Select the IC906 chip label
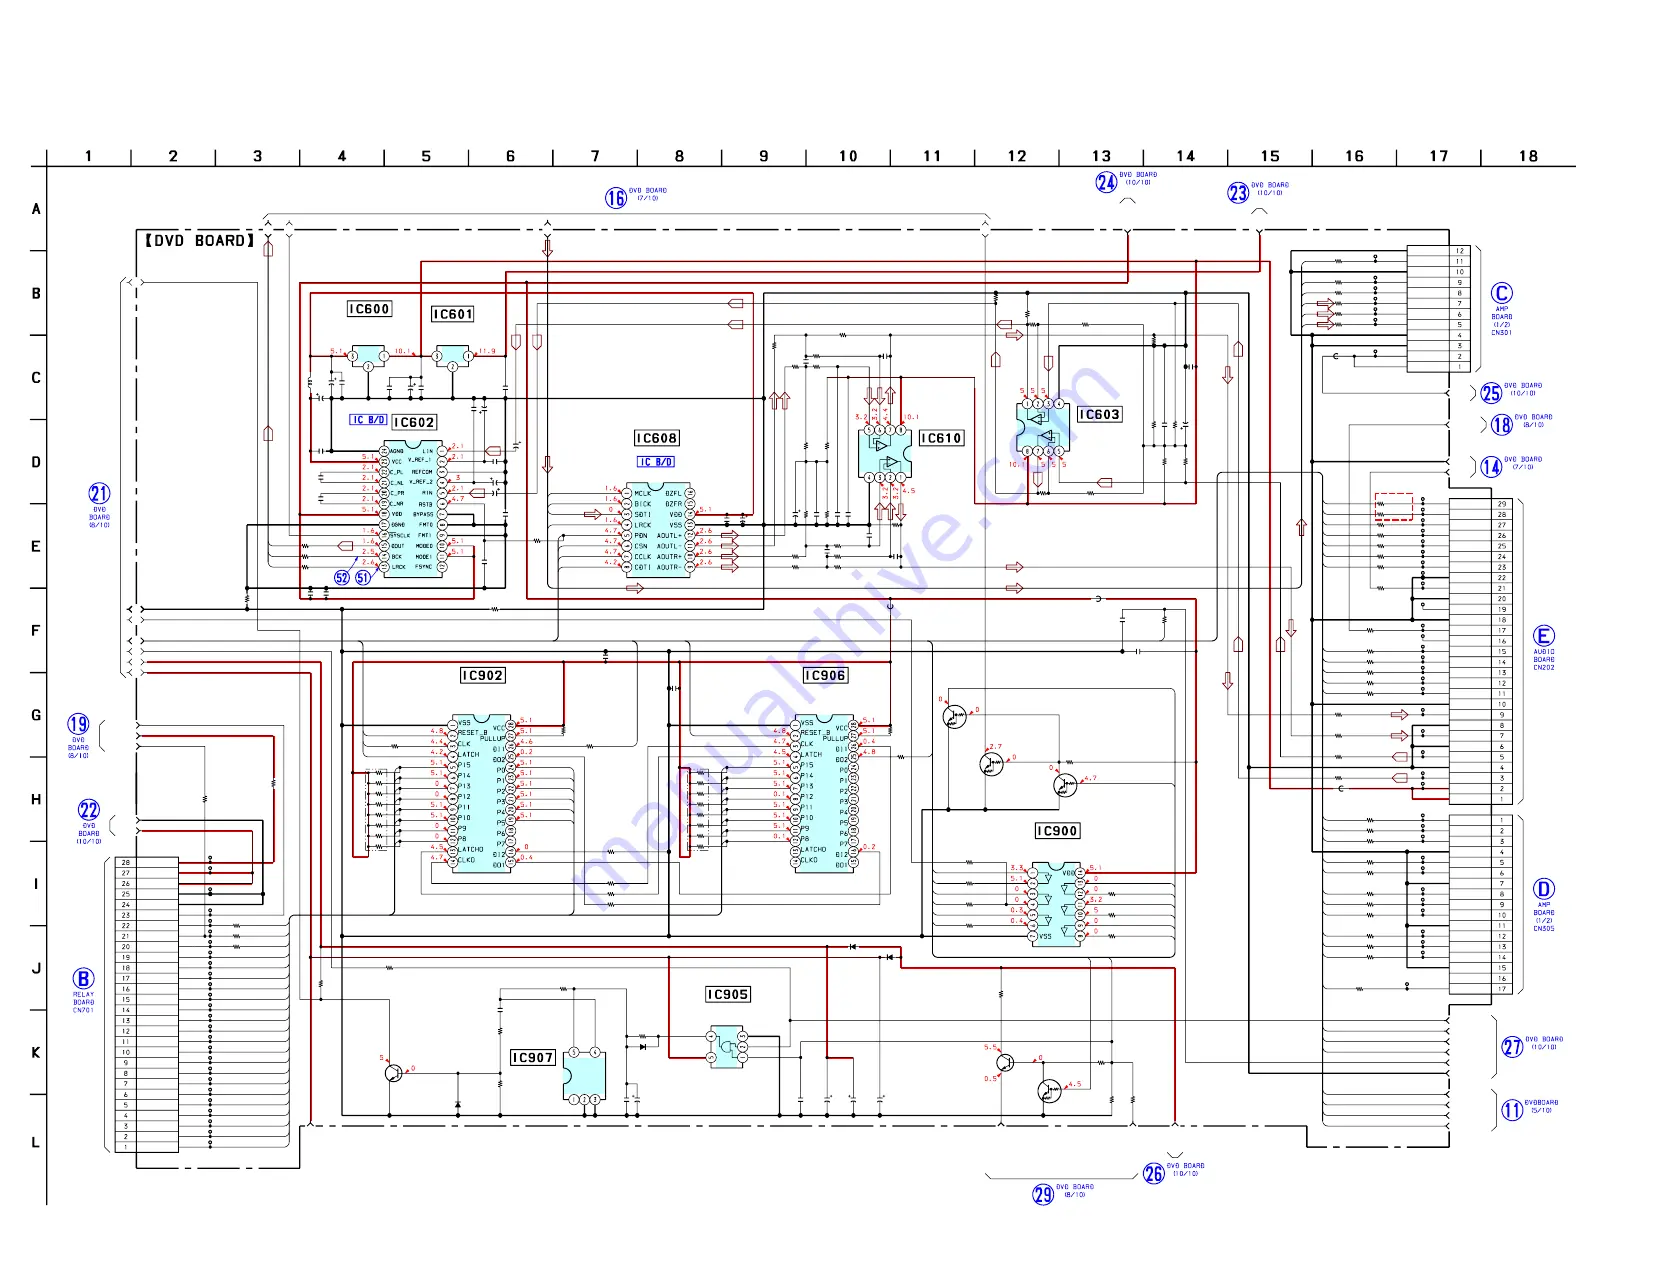Screen dimensions: 1680x1263 click(x=825, y=675)
